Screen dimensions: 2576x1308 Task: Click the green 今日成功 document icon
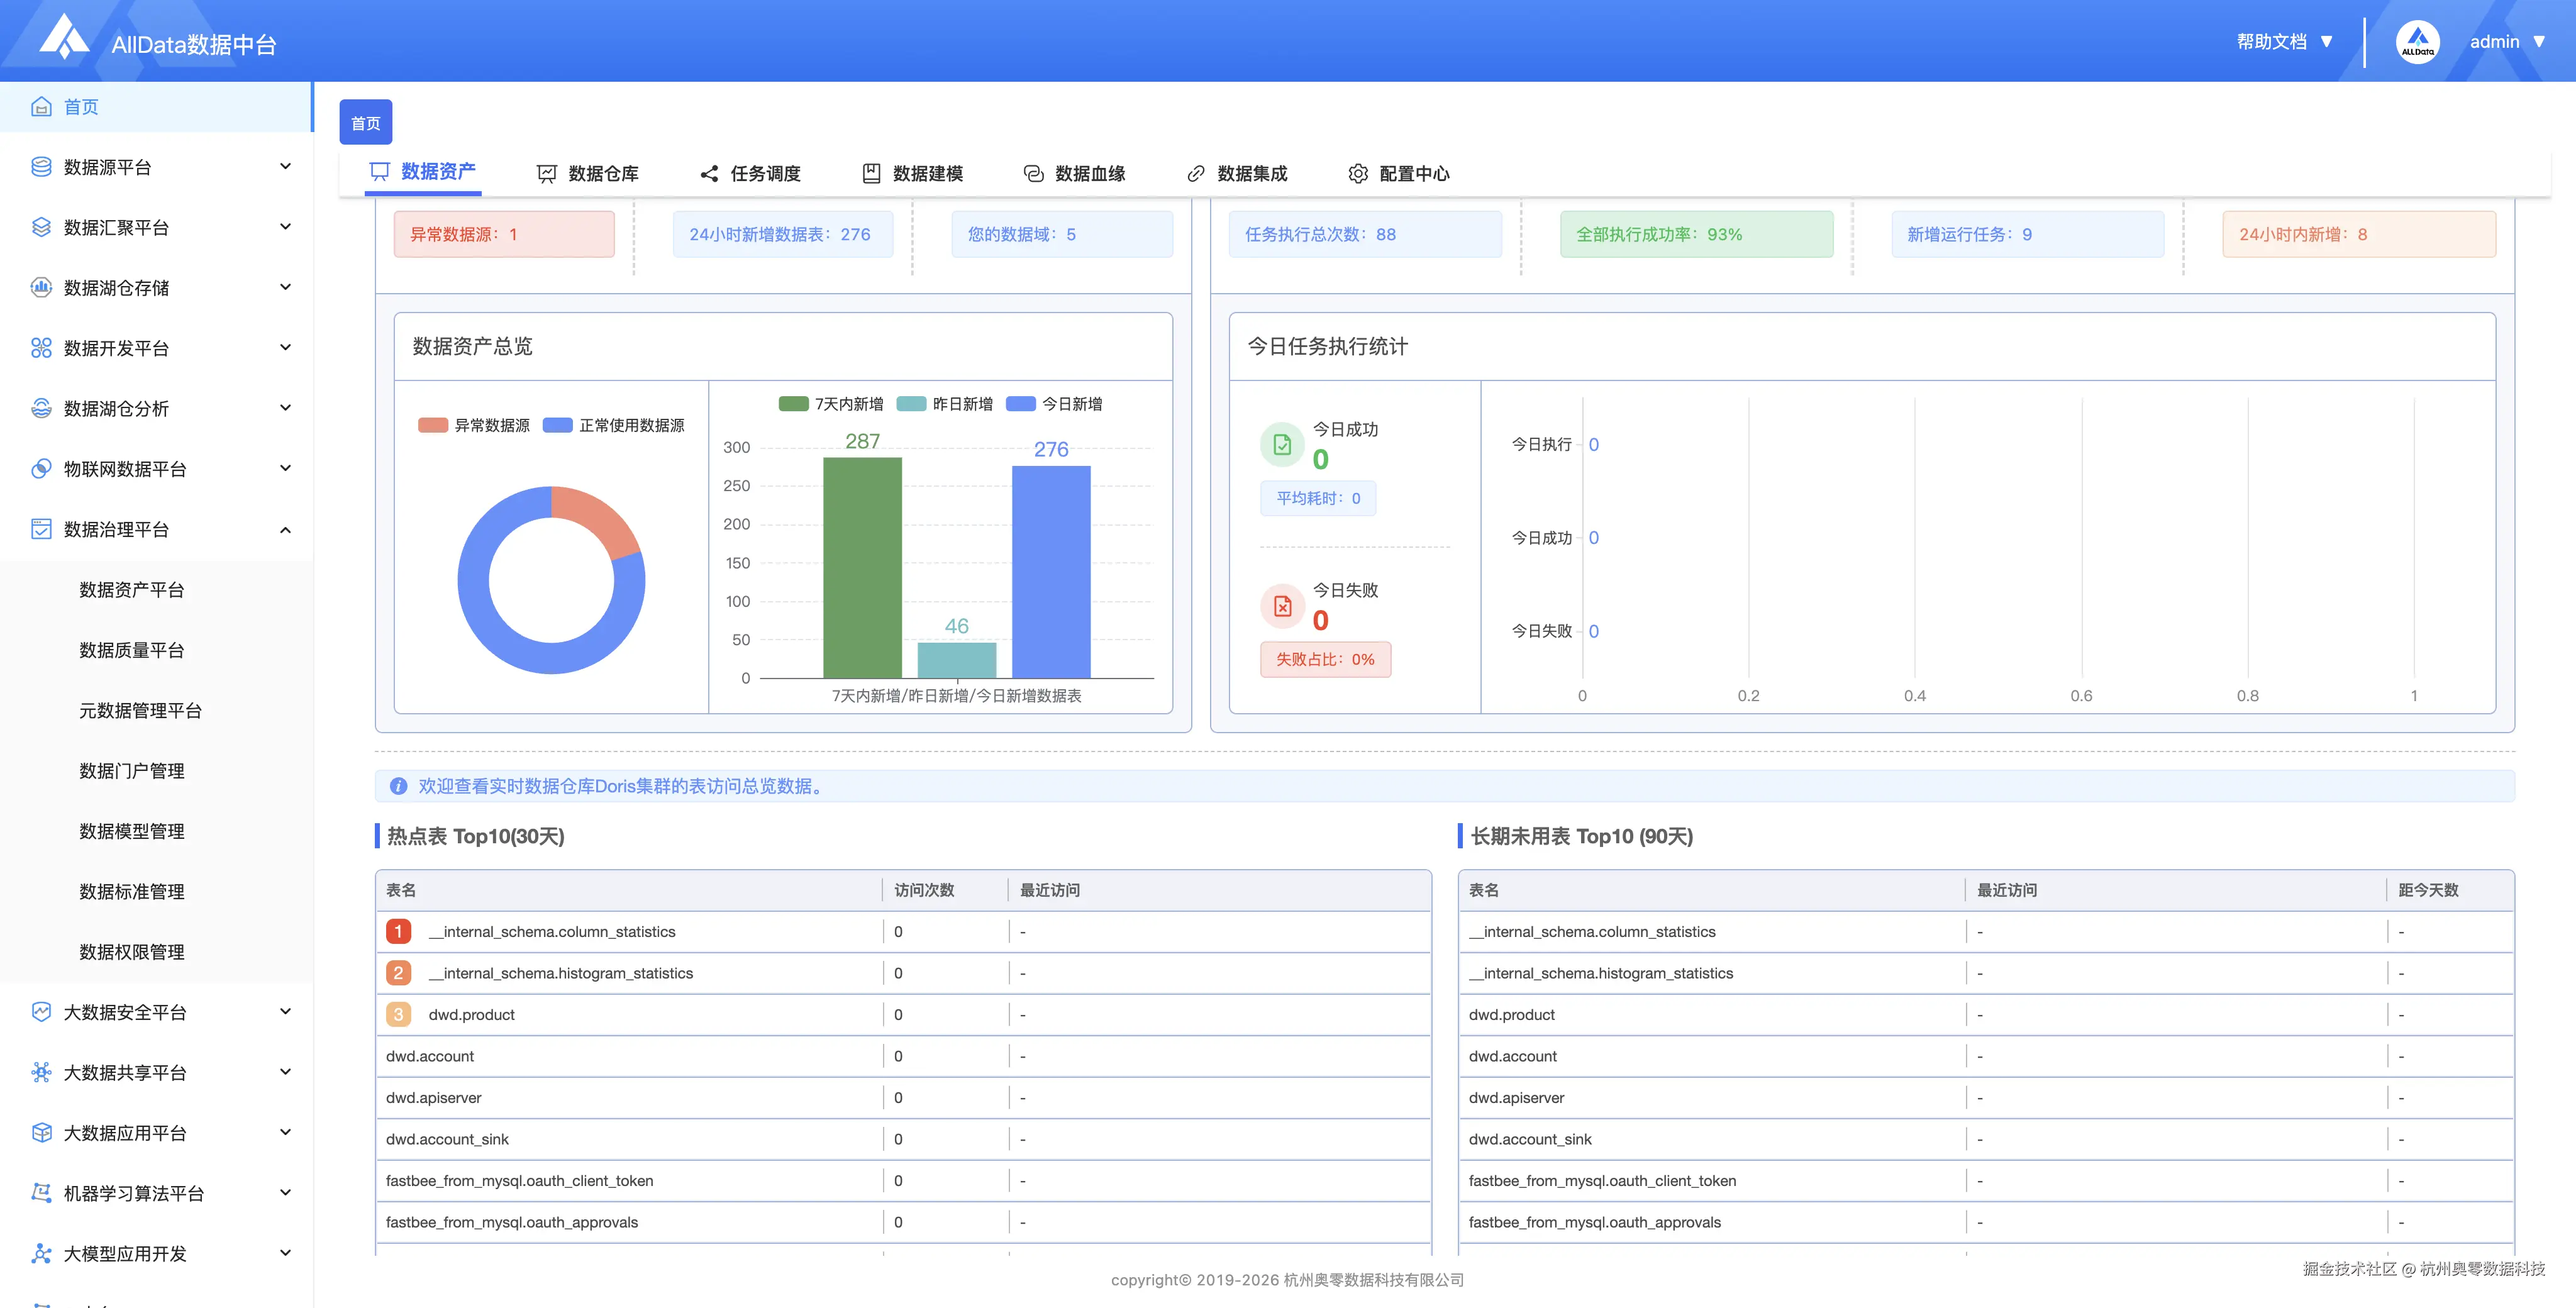pos(1282,445)
